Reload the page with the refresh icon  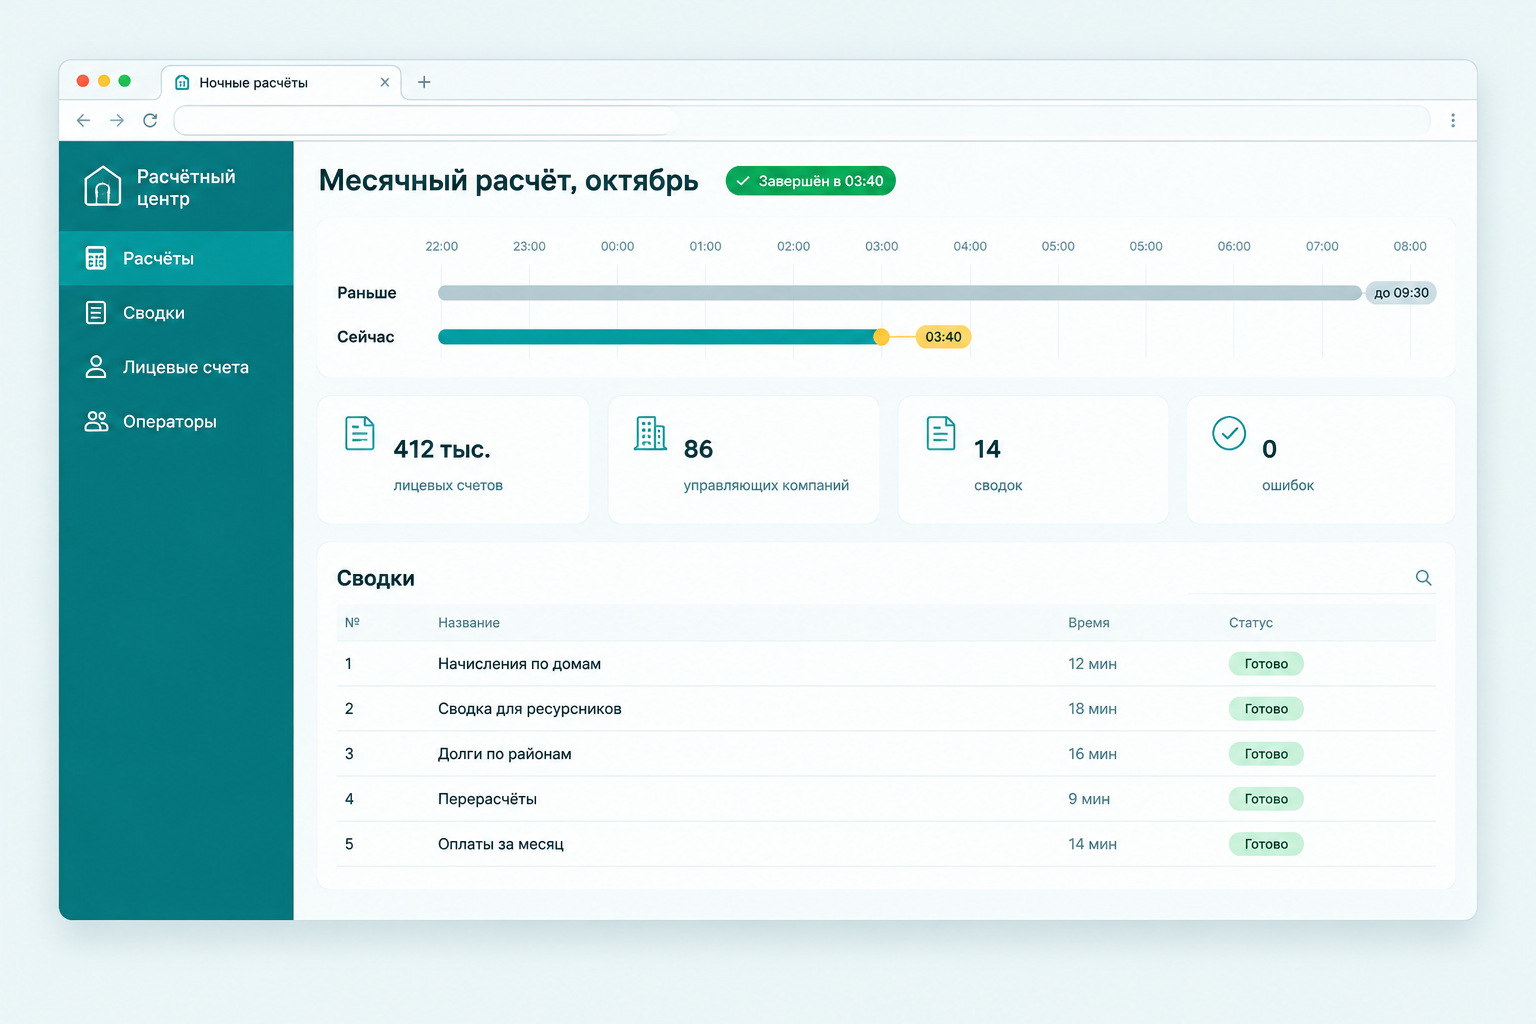(x=150, y=120)
